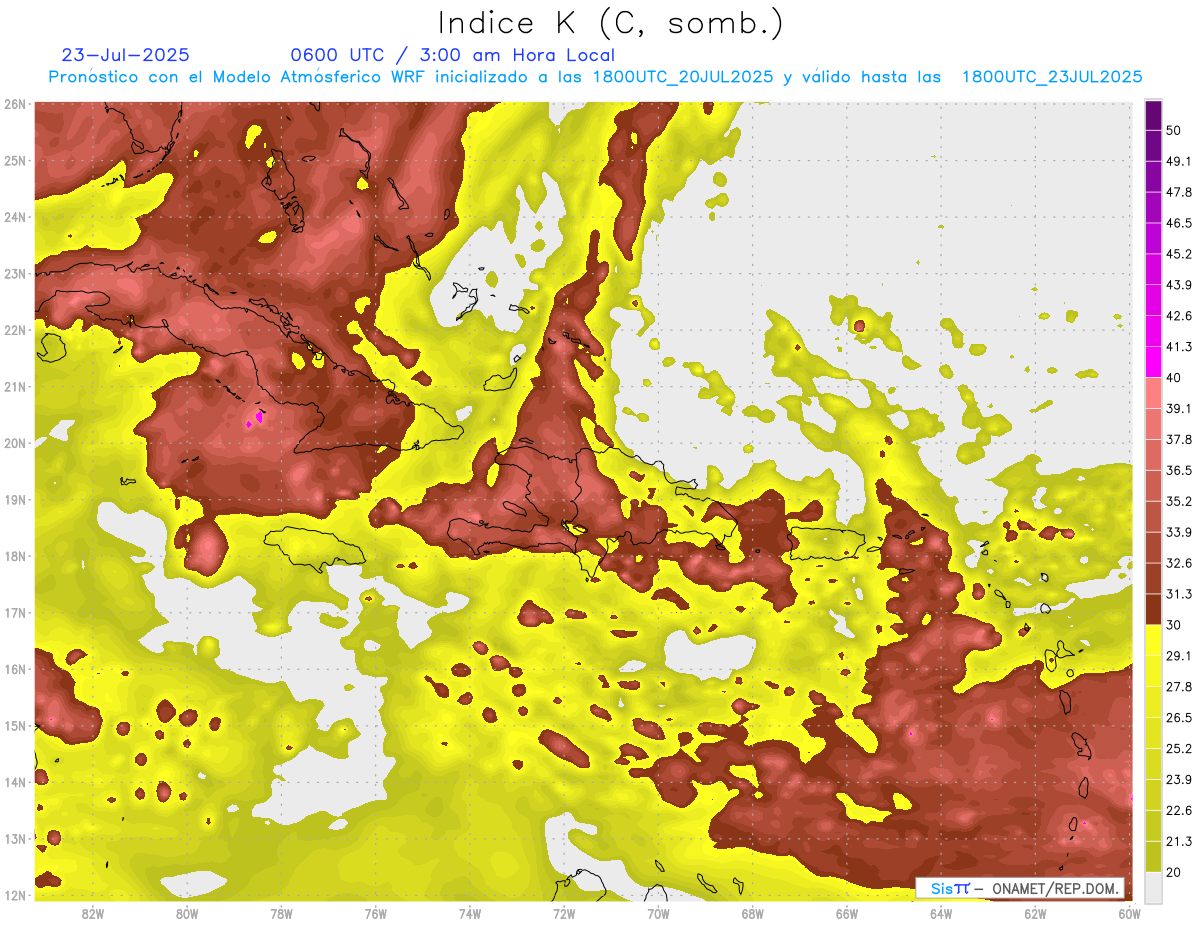Click the latitude label '25N'
The width and height of the screenshot is (1200, 927).
(14, 161)
